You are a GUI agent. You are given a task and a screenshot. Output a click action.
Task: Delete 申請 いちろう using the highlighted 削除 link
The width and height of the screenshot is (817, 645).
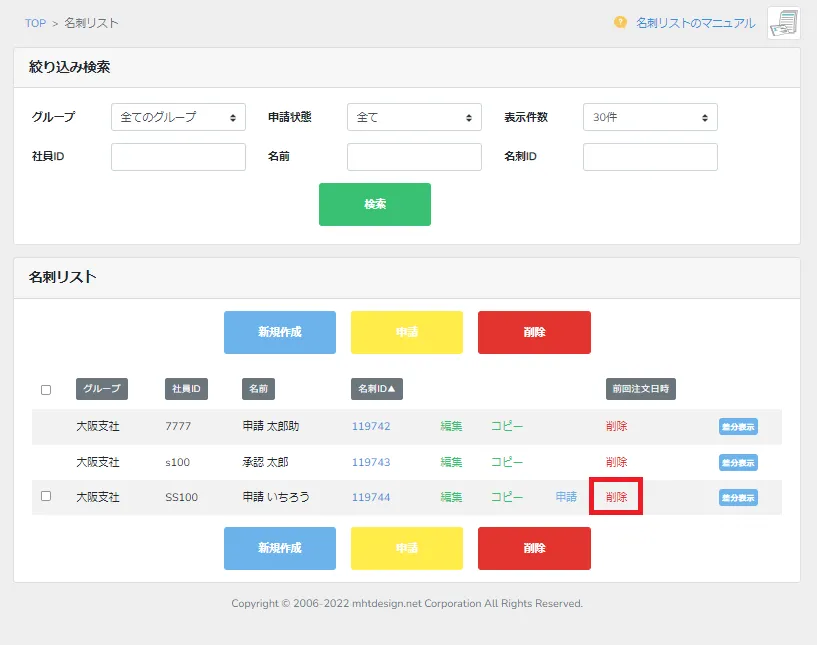(615, 497)
